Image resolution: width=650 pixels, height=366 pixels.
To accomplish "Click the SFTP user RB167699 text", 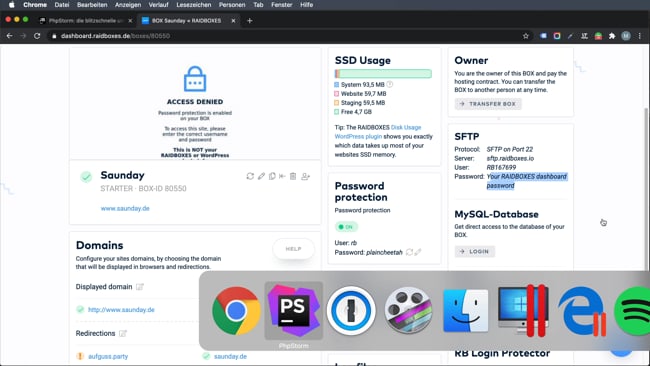I will click(501, 167).
